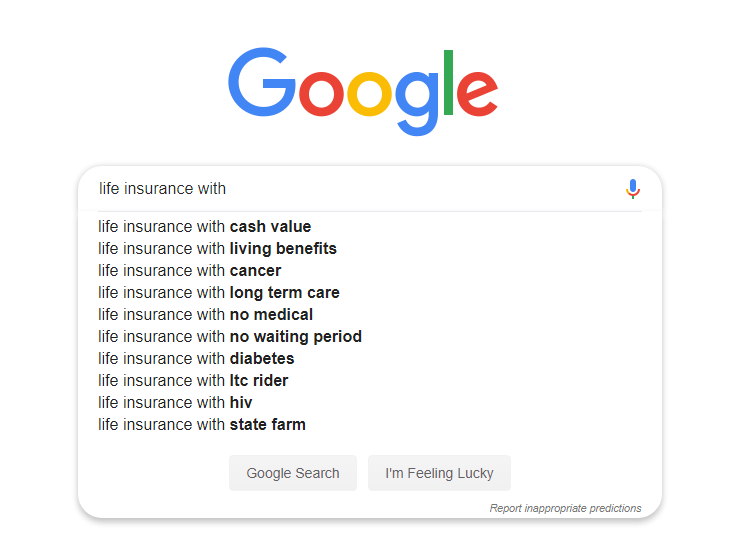Click the Google Search button
The width and height of the screenshot is (741, 556).
(x=293, y=473)
